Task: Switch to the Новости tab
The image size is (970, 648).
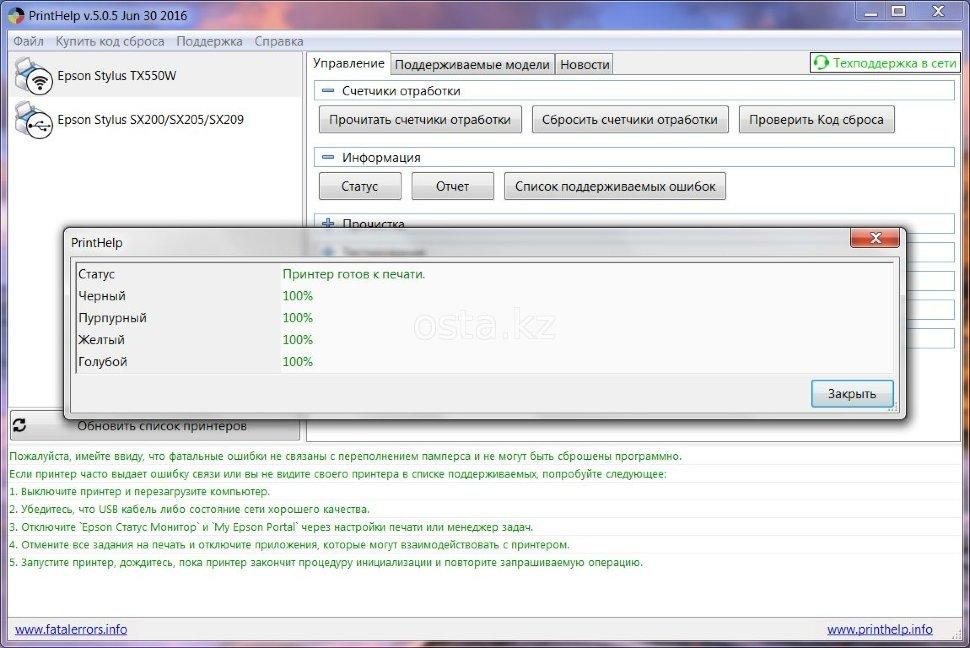Action: [x=584, y=64]
